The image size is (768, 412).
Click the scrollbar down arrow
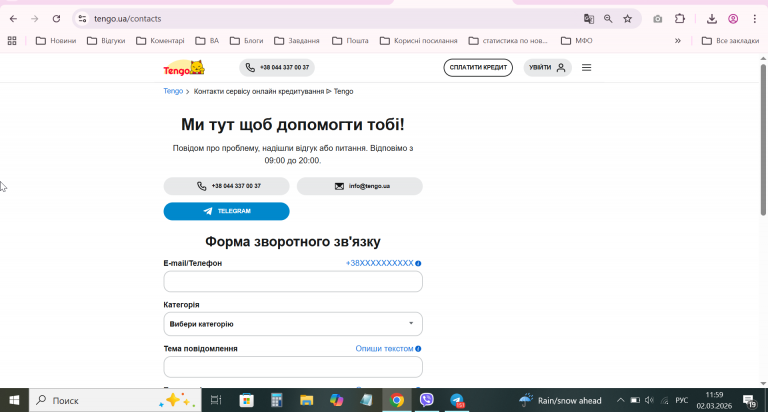click(x=763, y=384)
